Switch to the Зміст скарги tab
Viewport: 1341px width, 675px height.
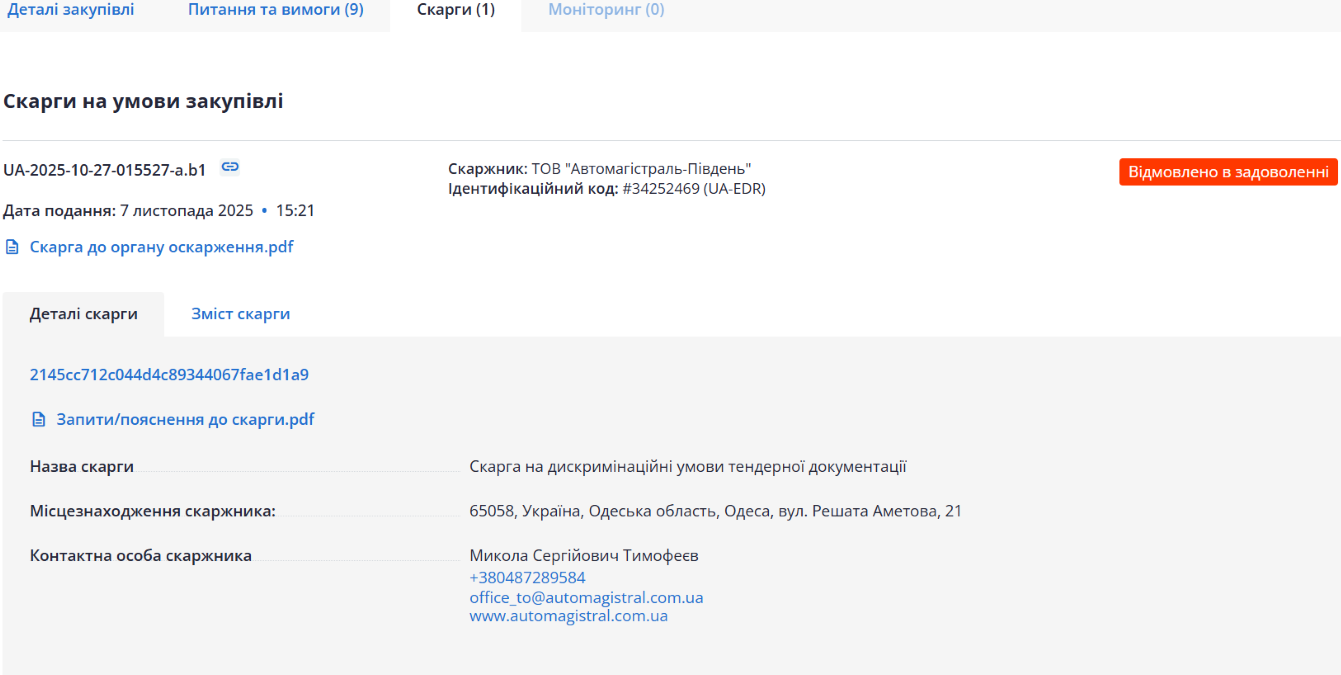[x=241, y=314]
